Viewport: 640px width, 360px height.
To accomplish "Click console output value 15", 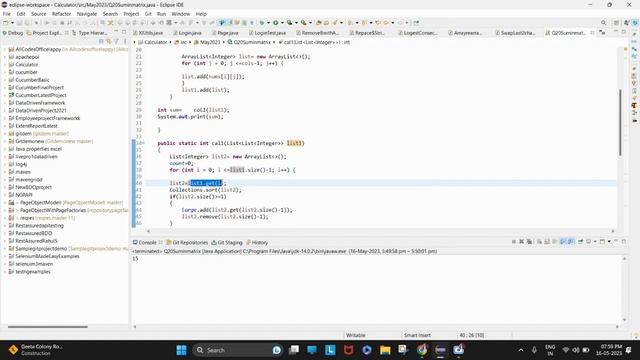I will tap(135, 259).
